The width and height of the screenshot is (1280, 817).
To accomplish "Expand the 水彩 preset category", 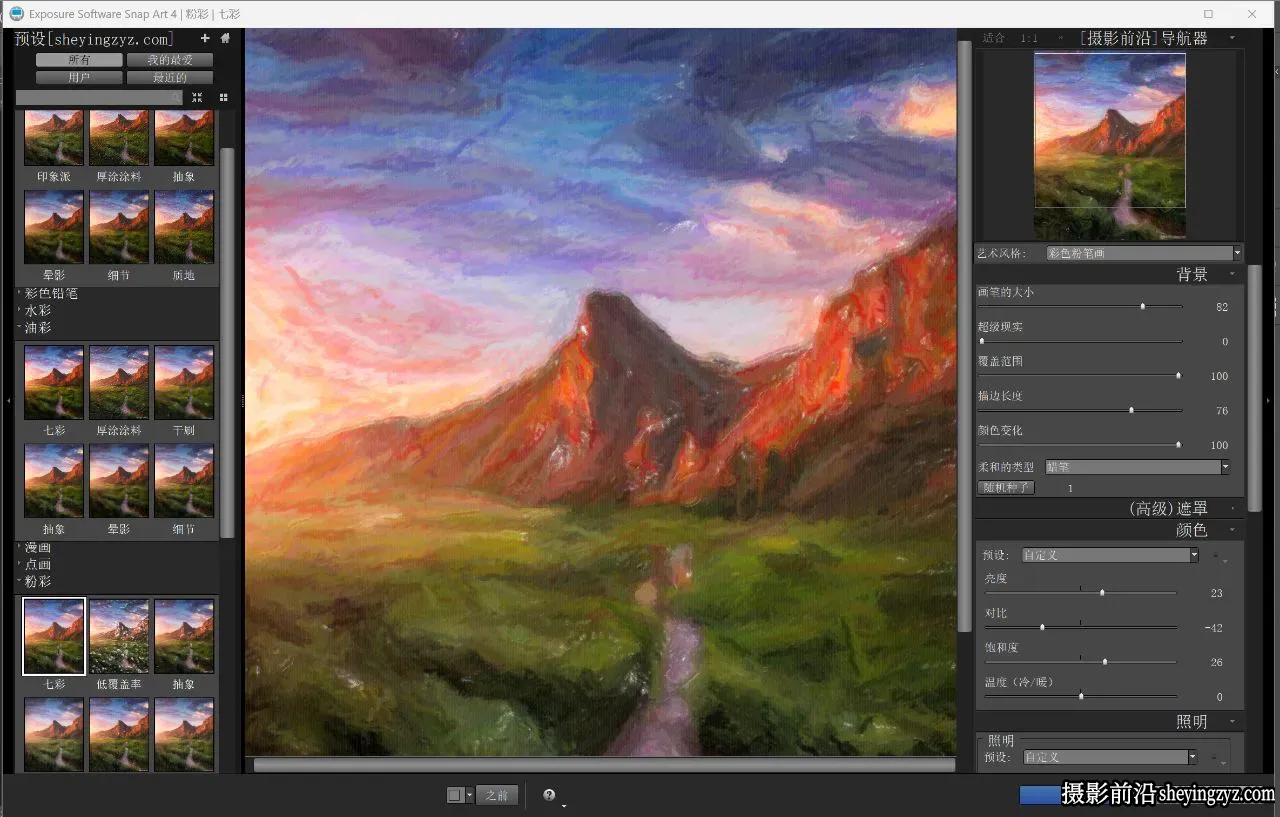I will point(38,311).
